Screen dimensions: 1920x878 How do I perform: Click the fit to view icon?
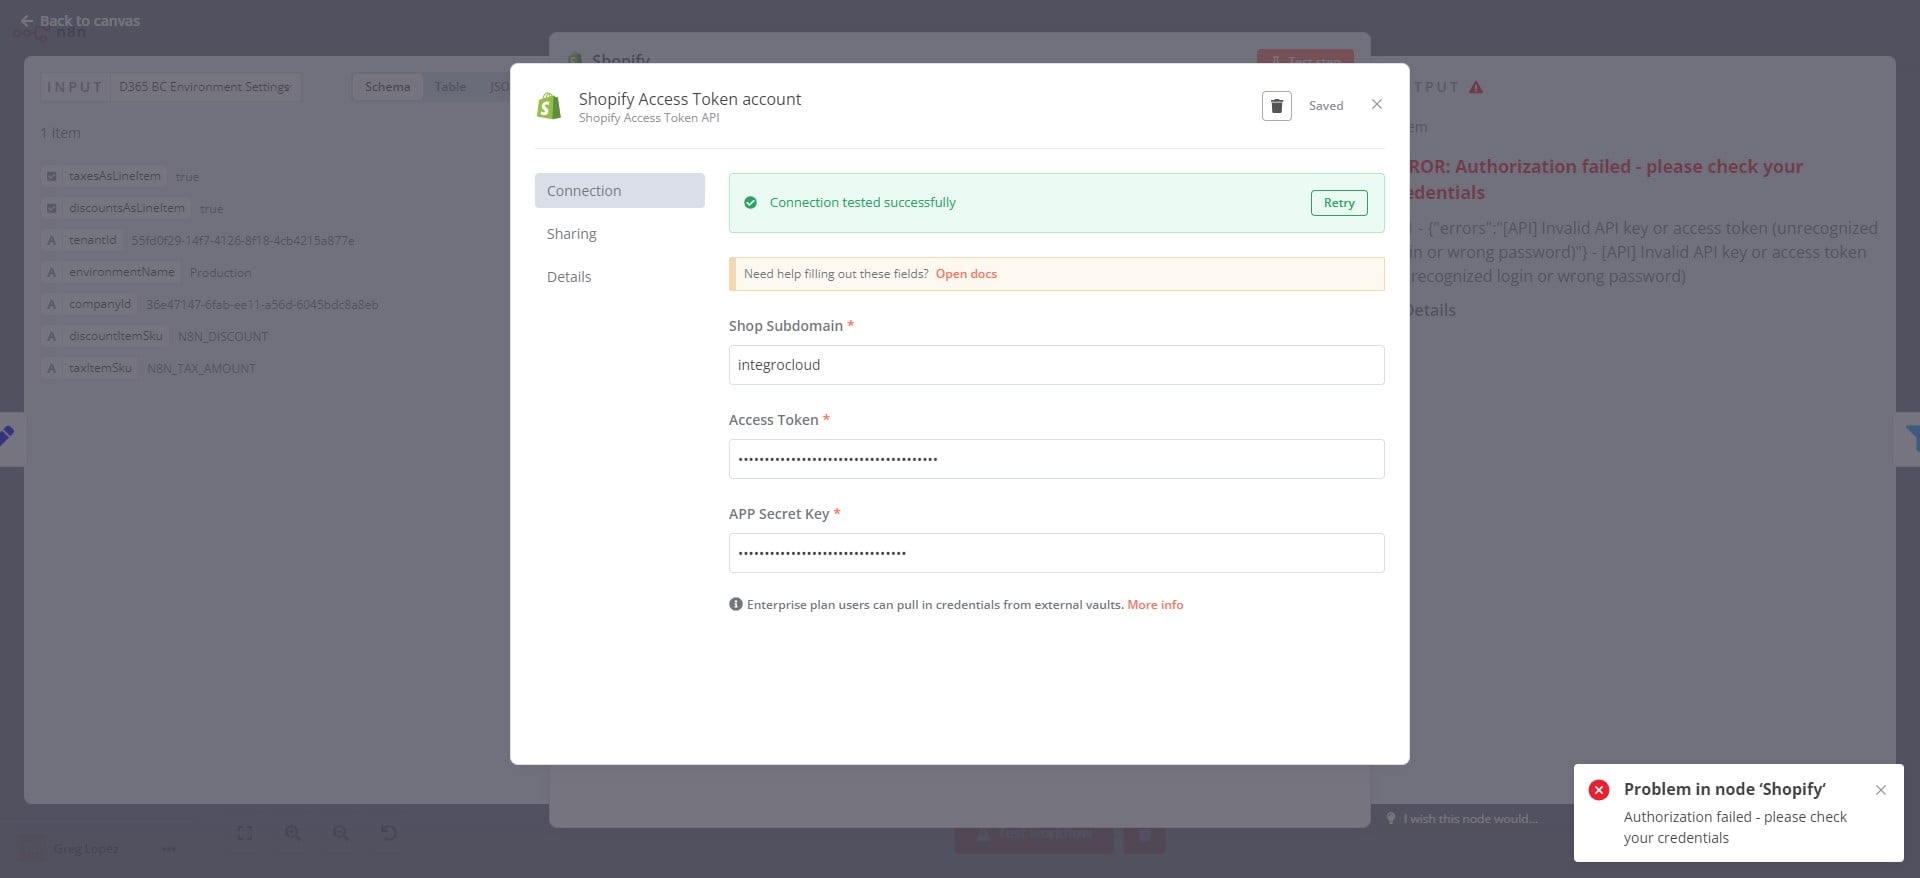[x=245, y=833]
